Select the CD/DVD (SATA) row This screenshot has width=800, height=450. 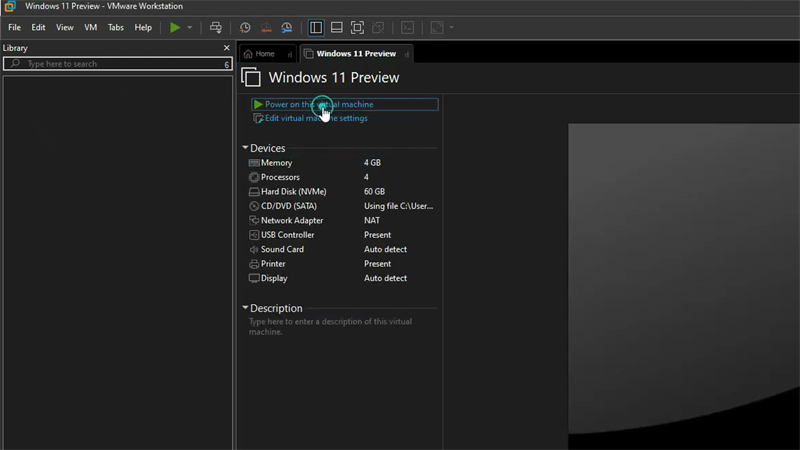coord(341,206)
